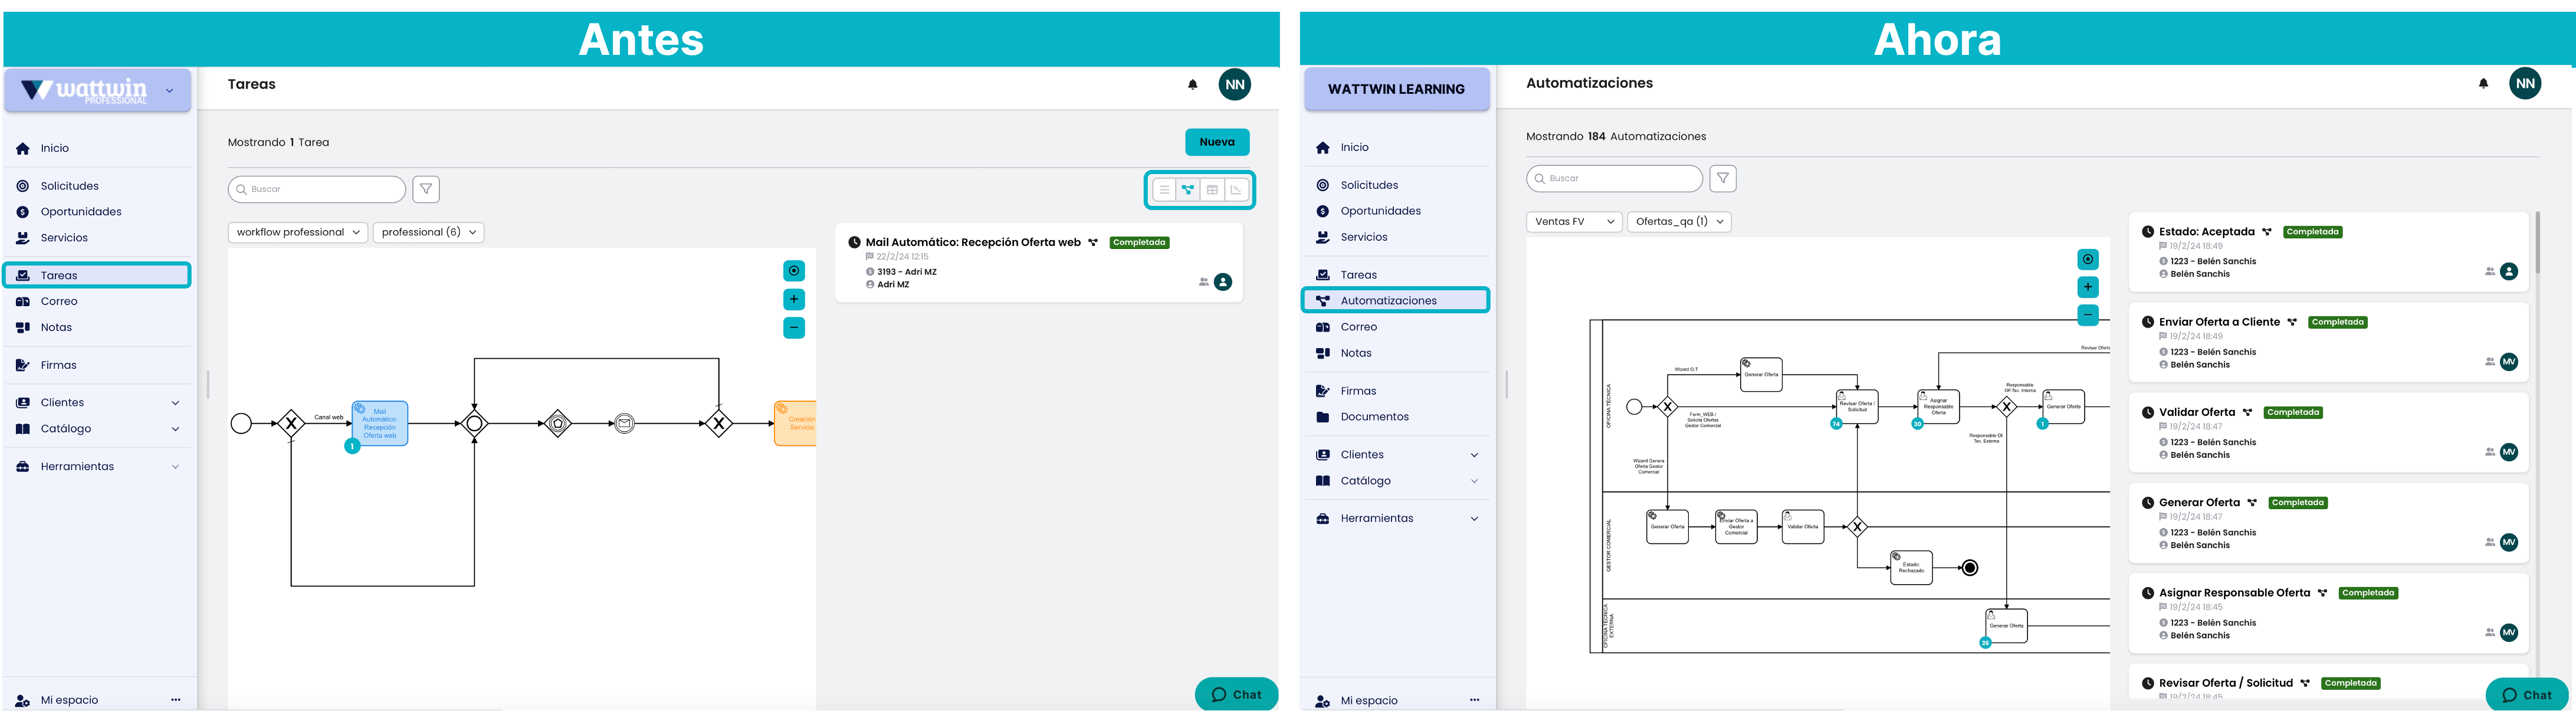Click the filter funnel icon in Antes panel
Image resolution: width=2576 pixels, height=711 pixels.
[x=426, y=189]
